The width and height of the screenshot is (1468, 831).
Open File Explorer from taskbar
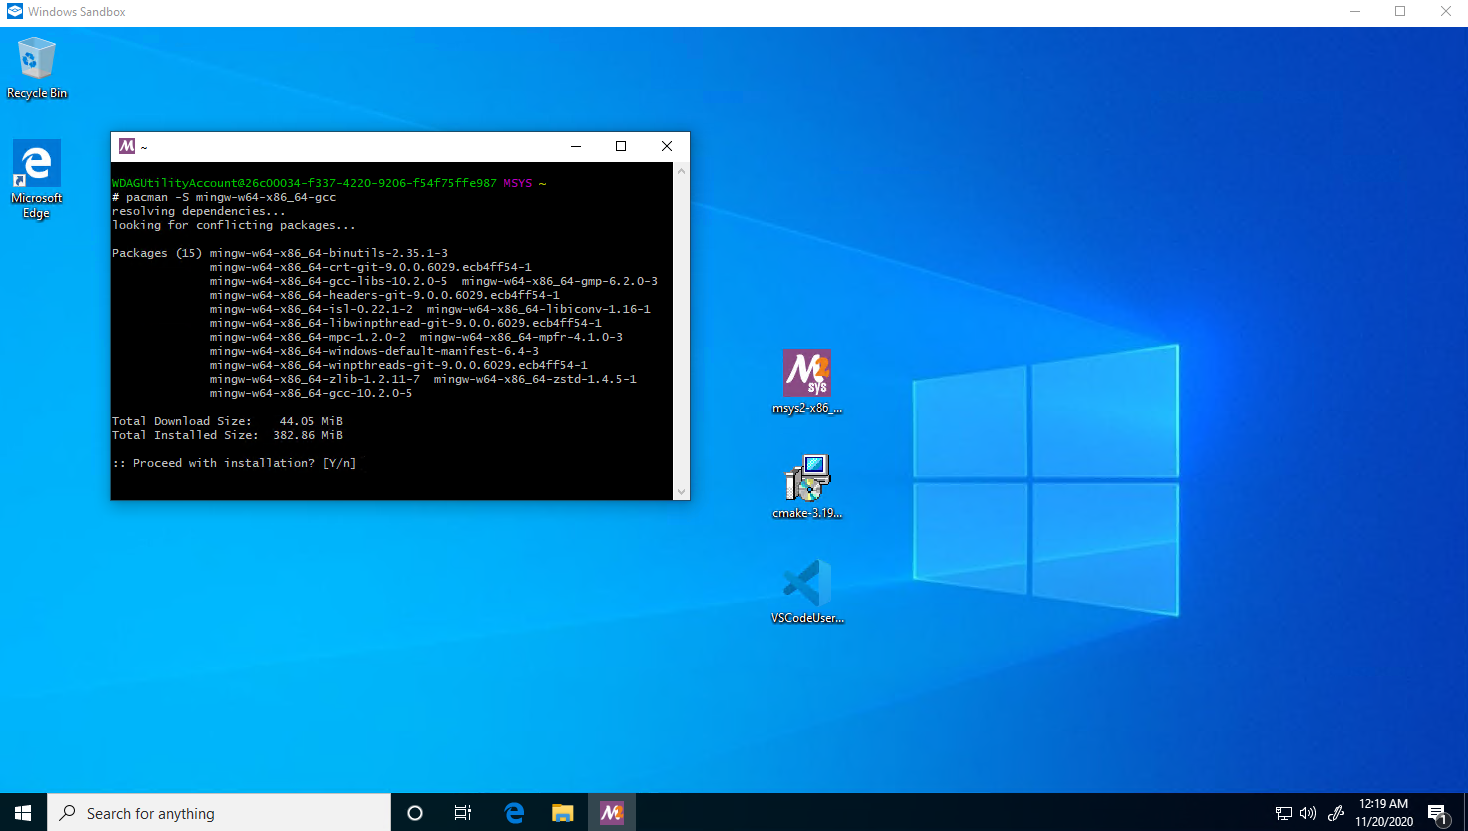(563, 813)
